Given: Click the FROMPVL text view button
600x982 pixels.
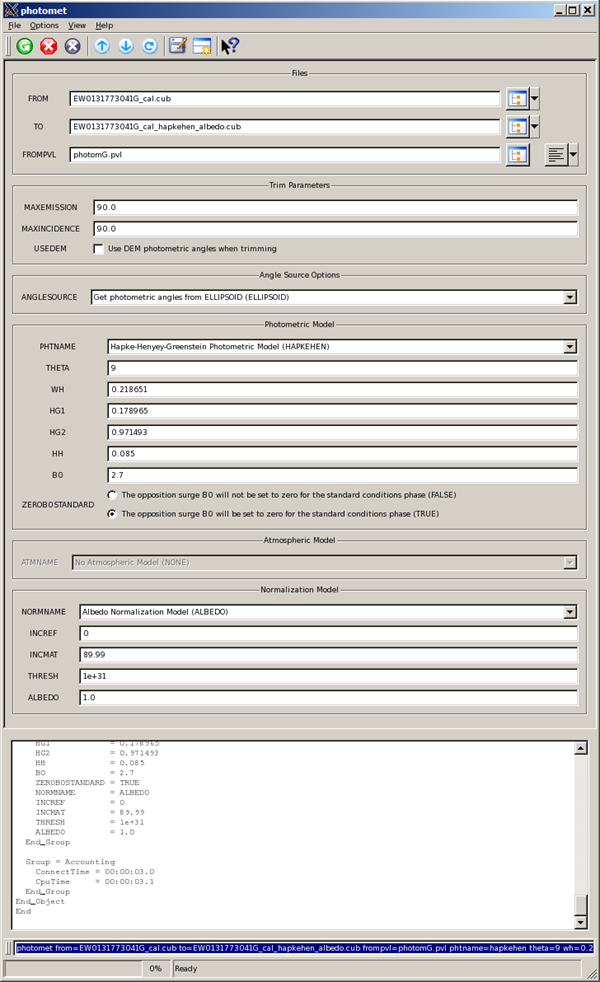Looking at the screenshot, I should 557,155.
